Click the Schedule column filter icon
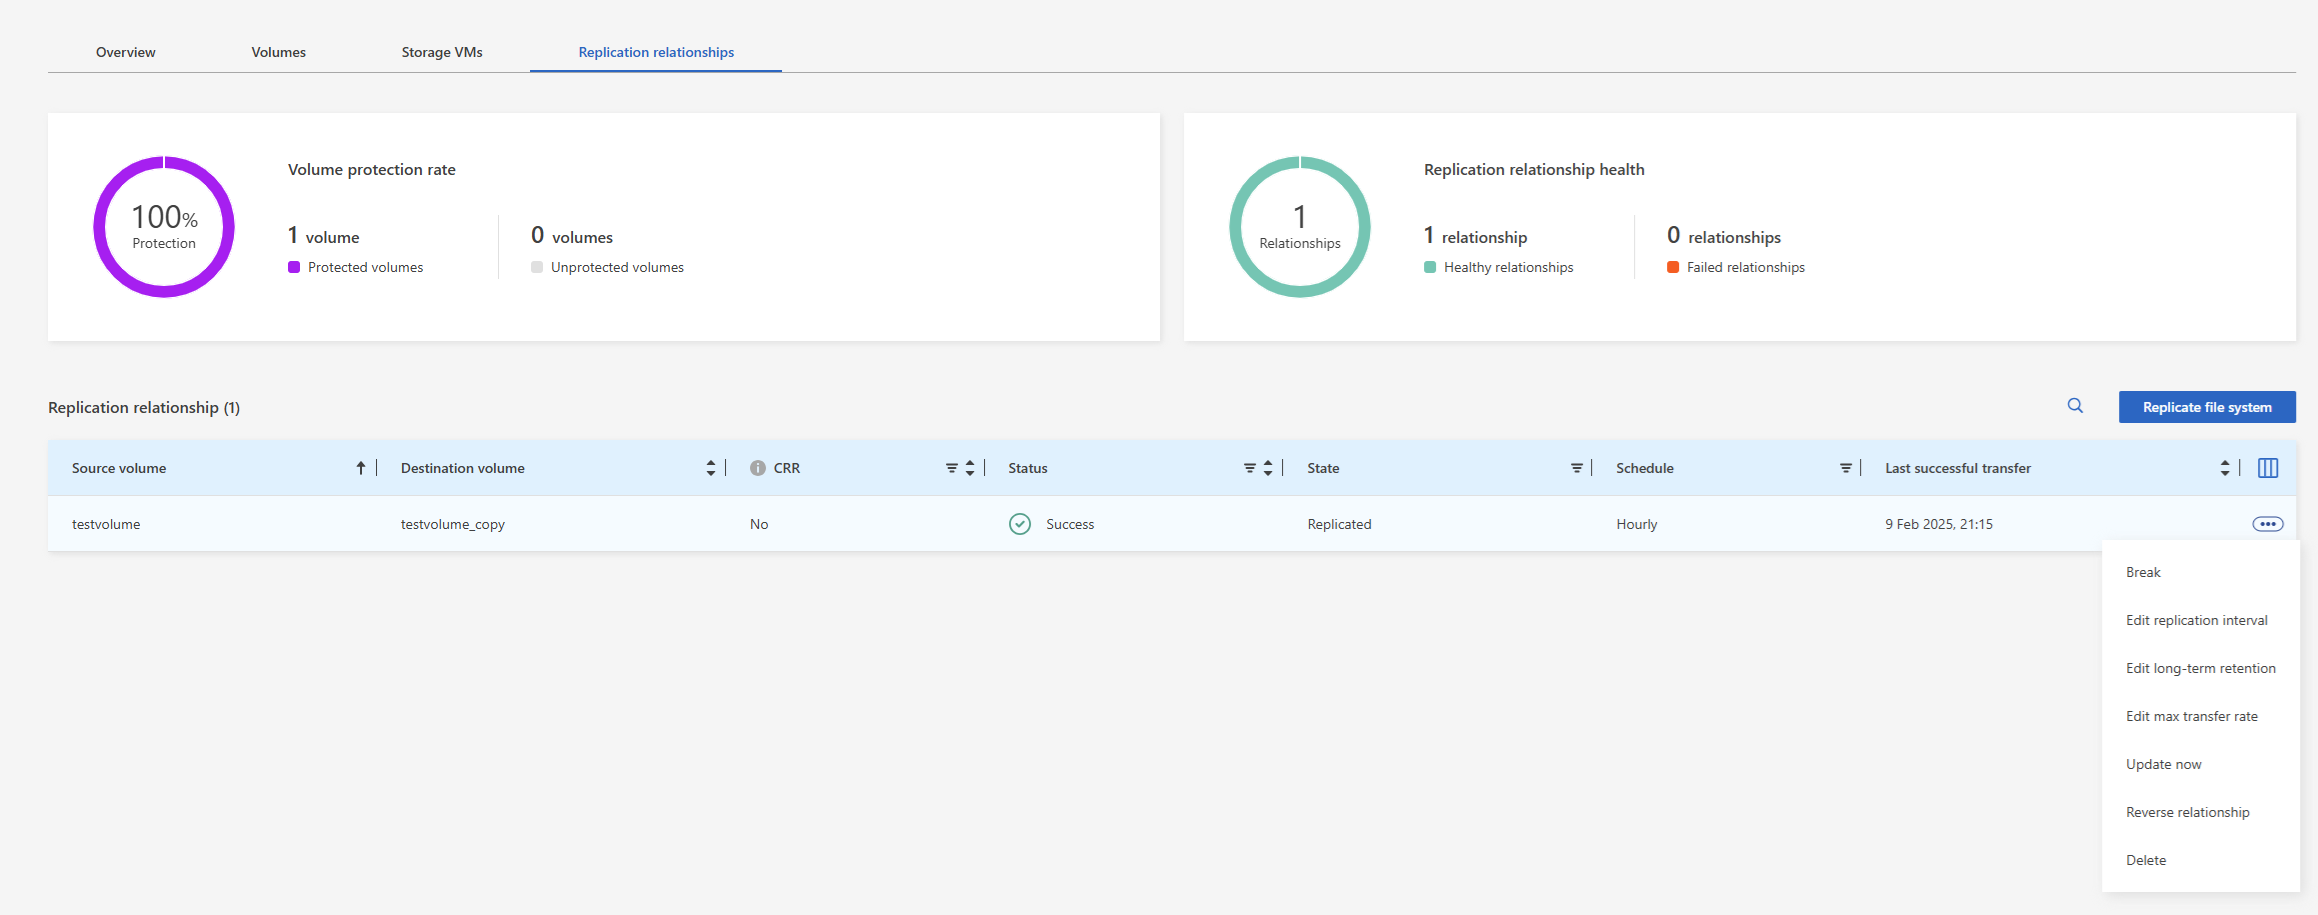This screenshot has height=915, width=2318. (x=1845, y=468)
